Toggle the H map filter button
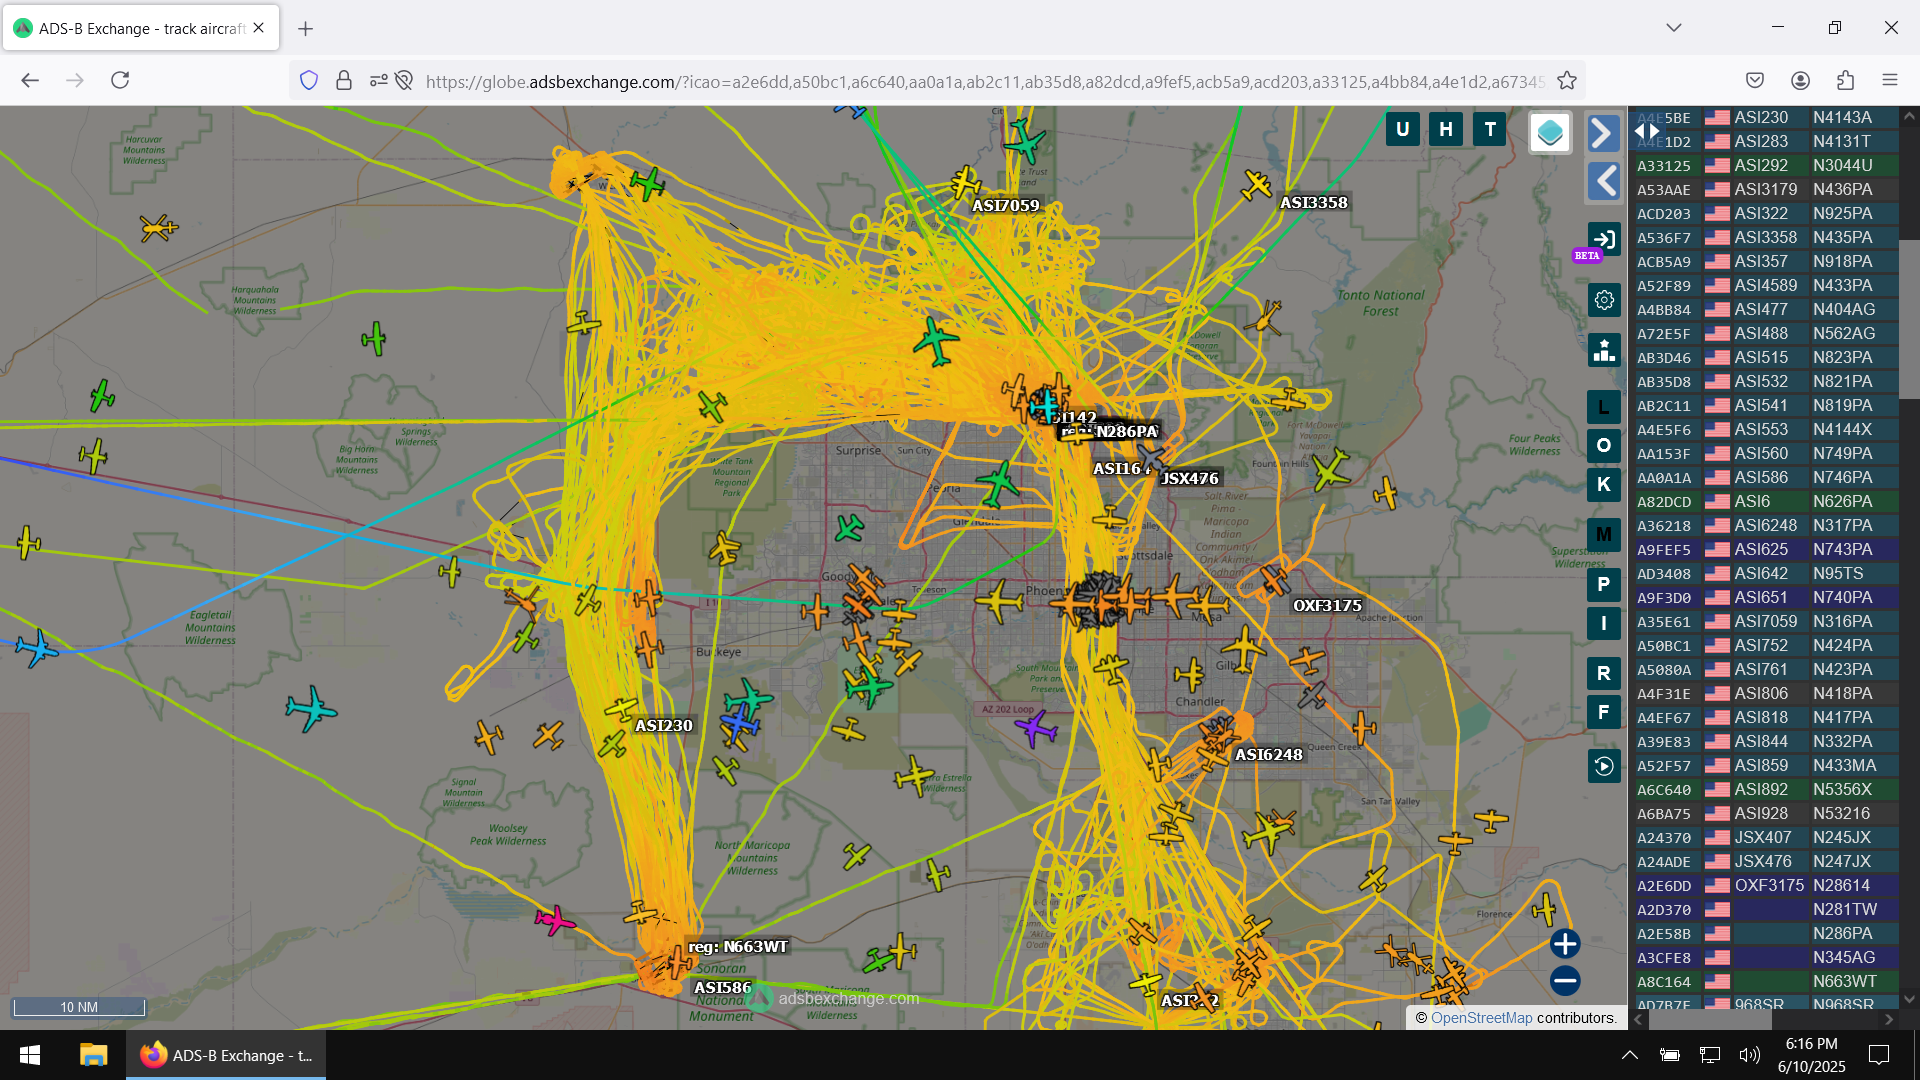The image size is (1920, 1080). [1446, 129]
